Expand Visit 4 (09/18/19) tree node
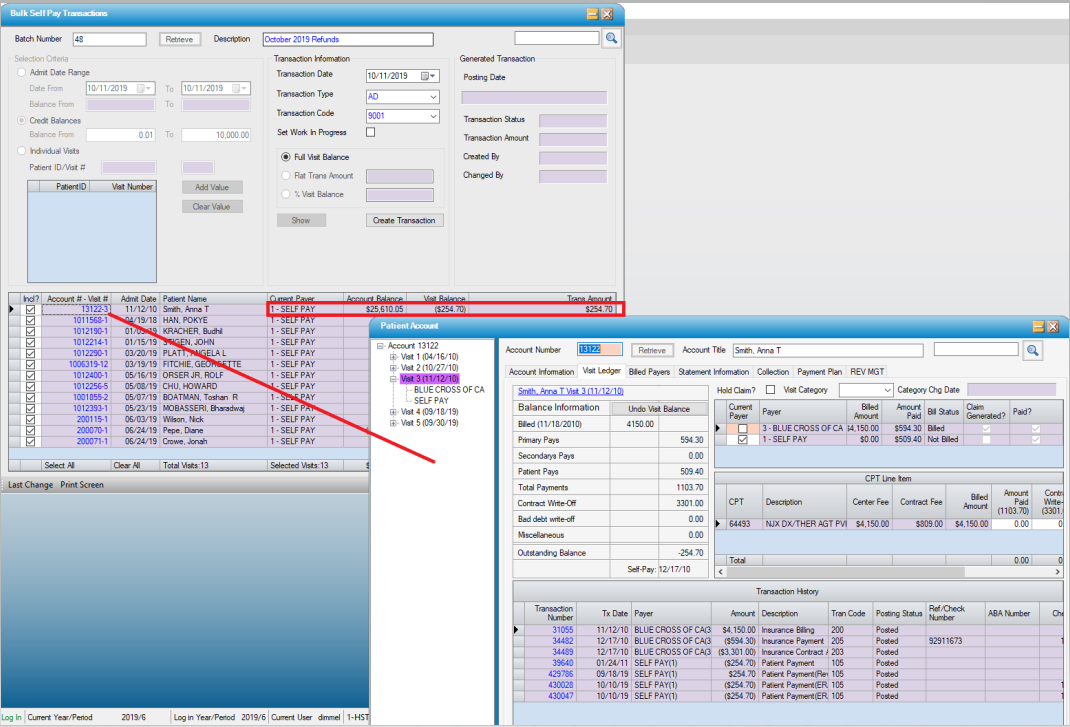Image resolution: width=1070 pixels, height=727 pixels. click(393, 412)
